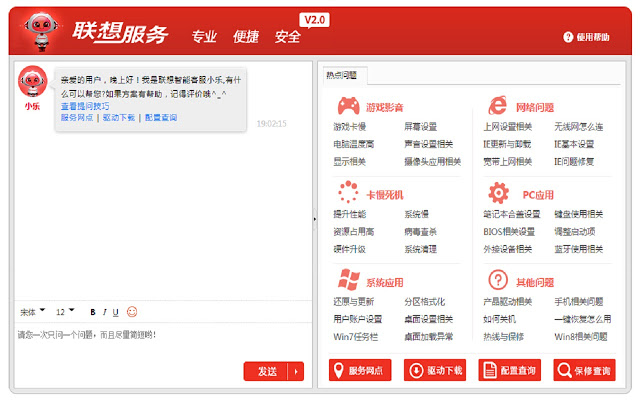Select the 分区格式化 topic
640x400 pixels.
pos(424,302)
